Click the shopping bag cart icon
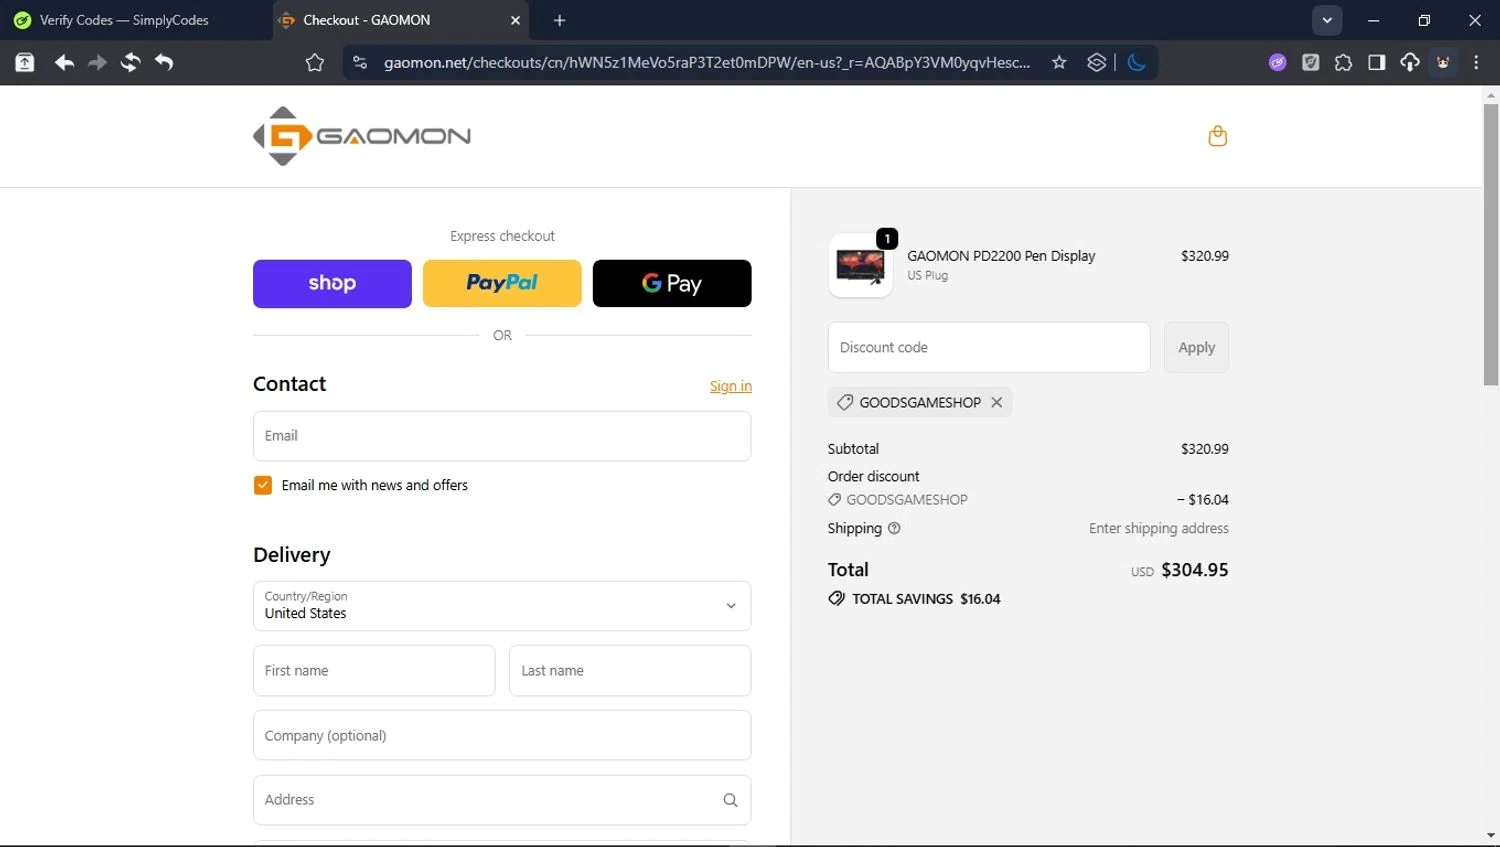The height and width of the screenshot is (847, 1500). (x=1217, y=136)
